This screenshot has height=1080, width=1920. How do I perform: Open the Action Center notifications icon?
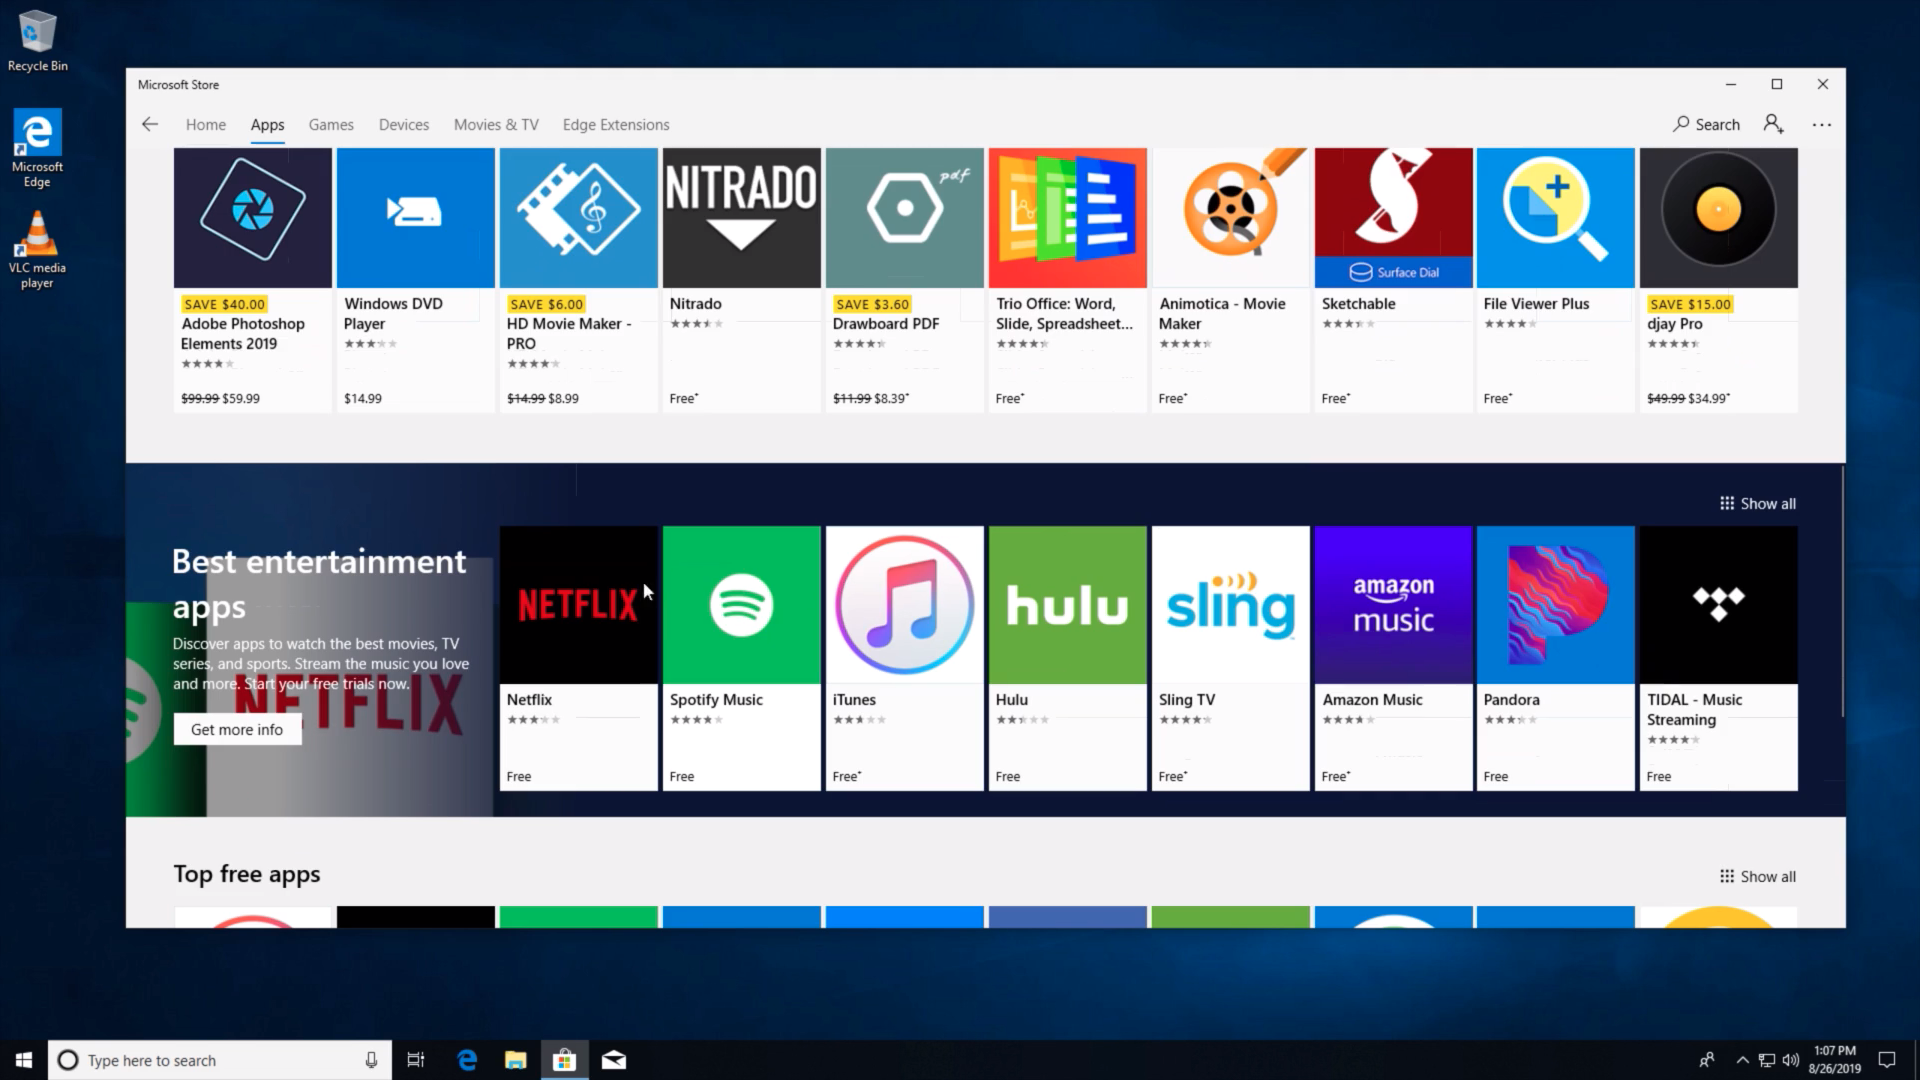pyautogui.click(x=1887, y=1060)
